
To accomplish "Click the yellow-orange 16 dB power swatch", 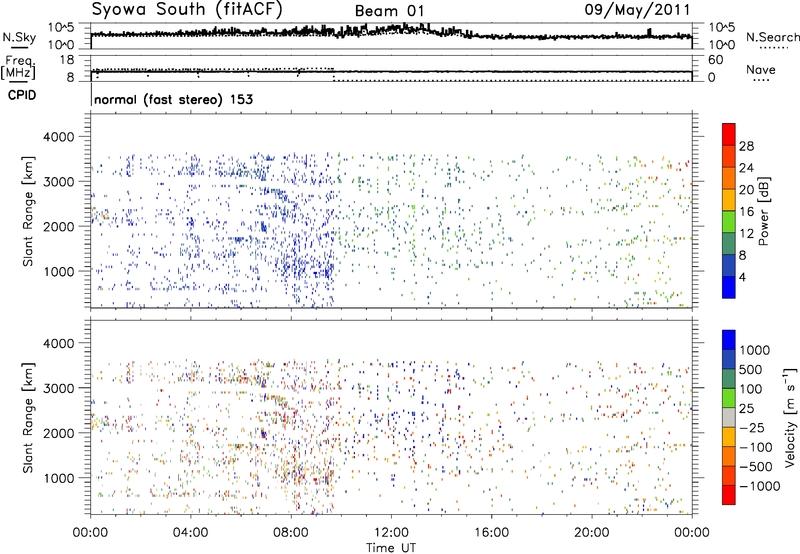I will [x=729, y=199].
